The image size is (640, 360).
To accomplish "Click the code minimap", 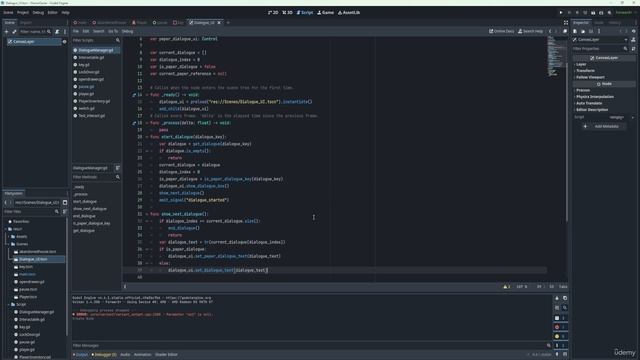I will click(556, 56).
